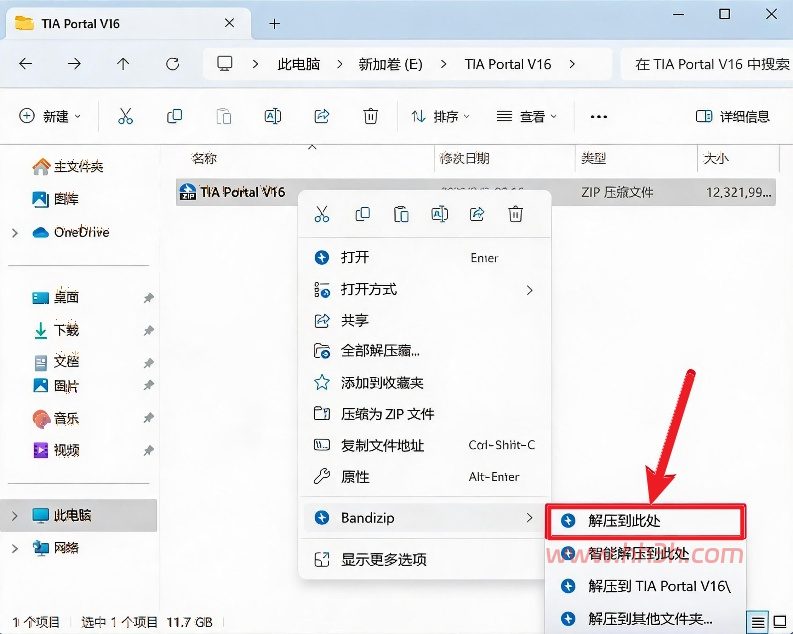Toggle the 详细信息 details pane button
Screen dimensions: 793x634
click(733, 117)
